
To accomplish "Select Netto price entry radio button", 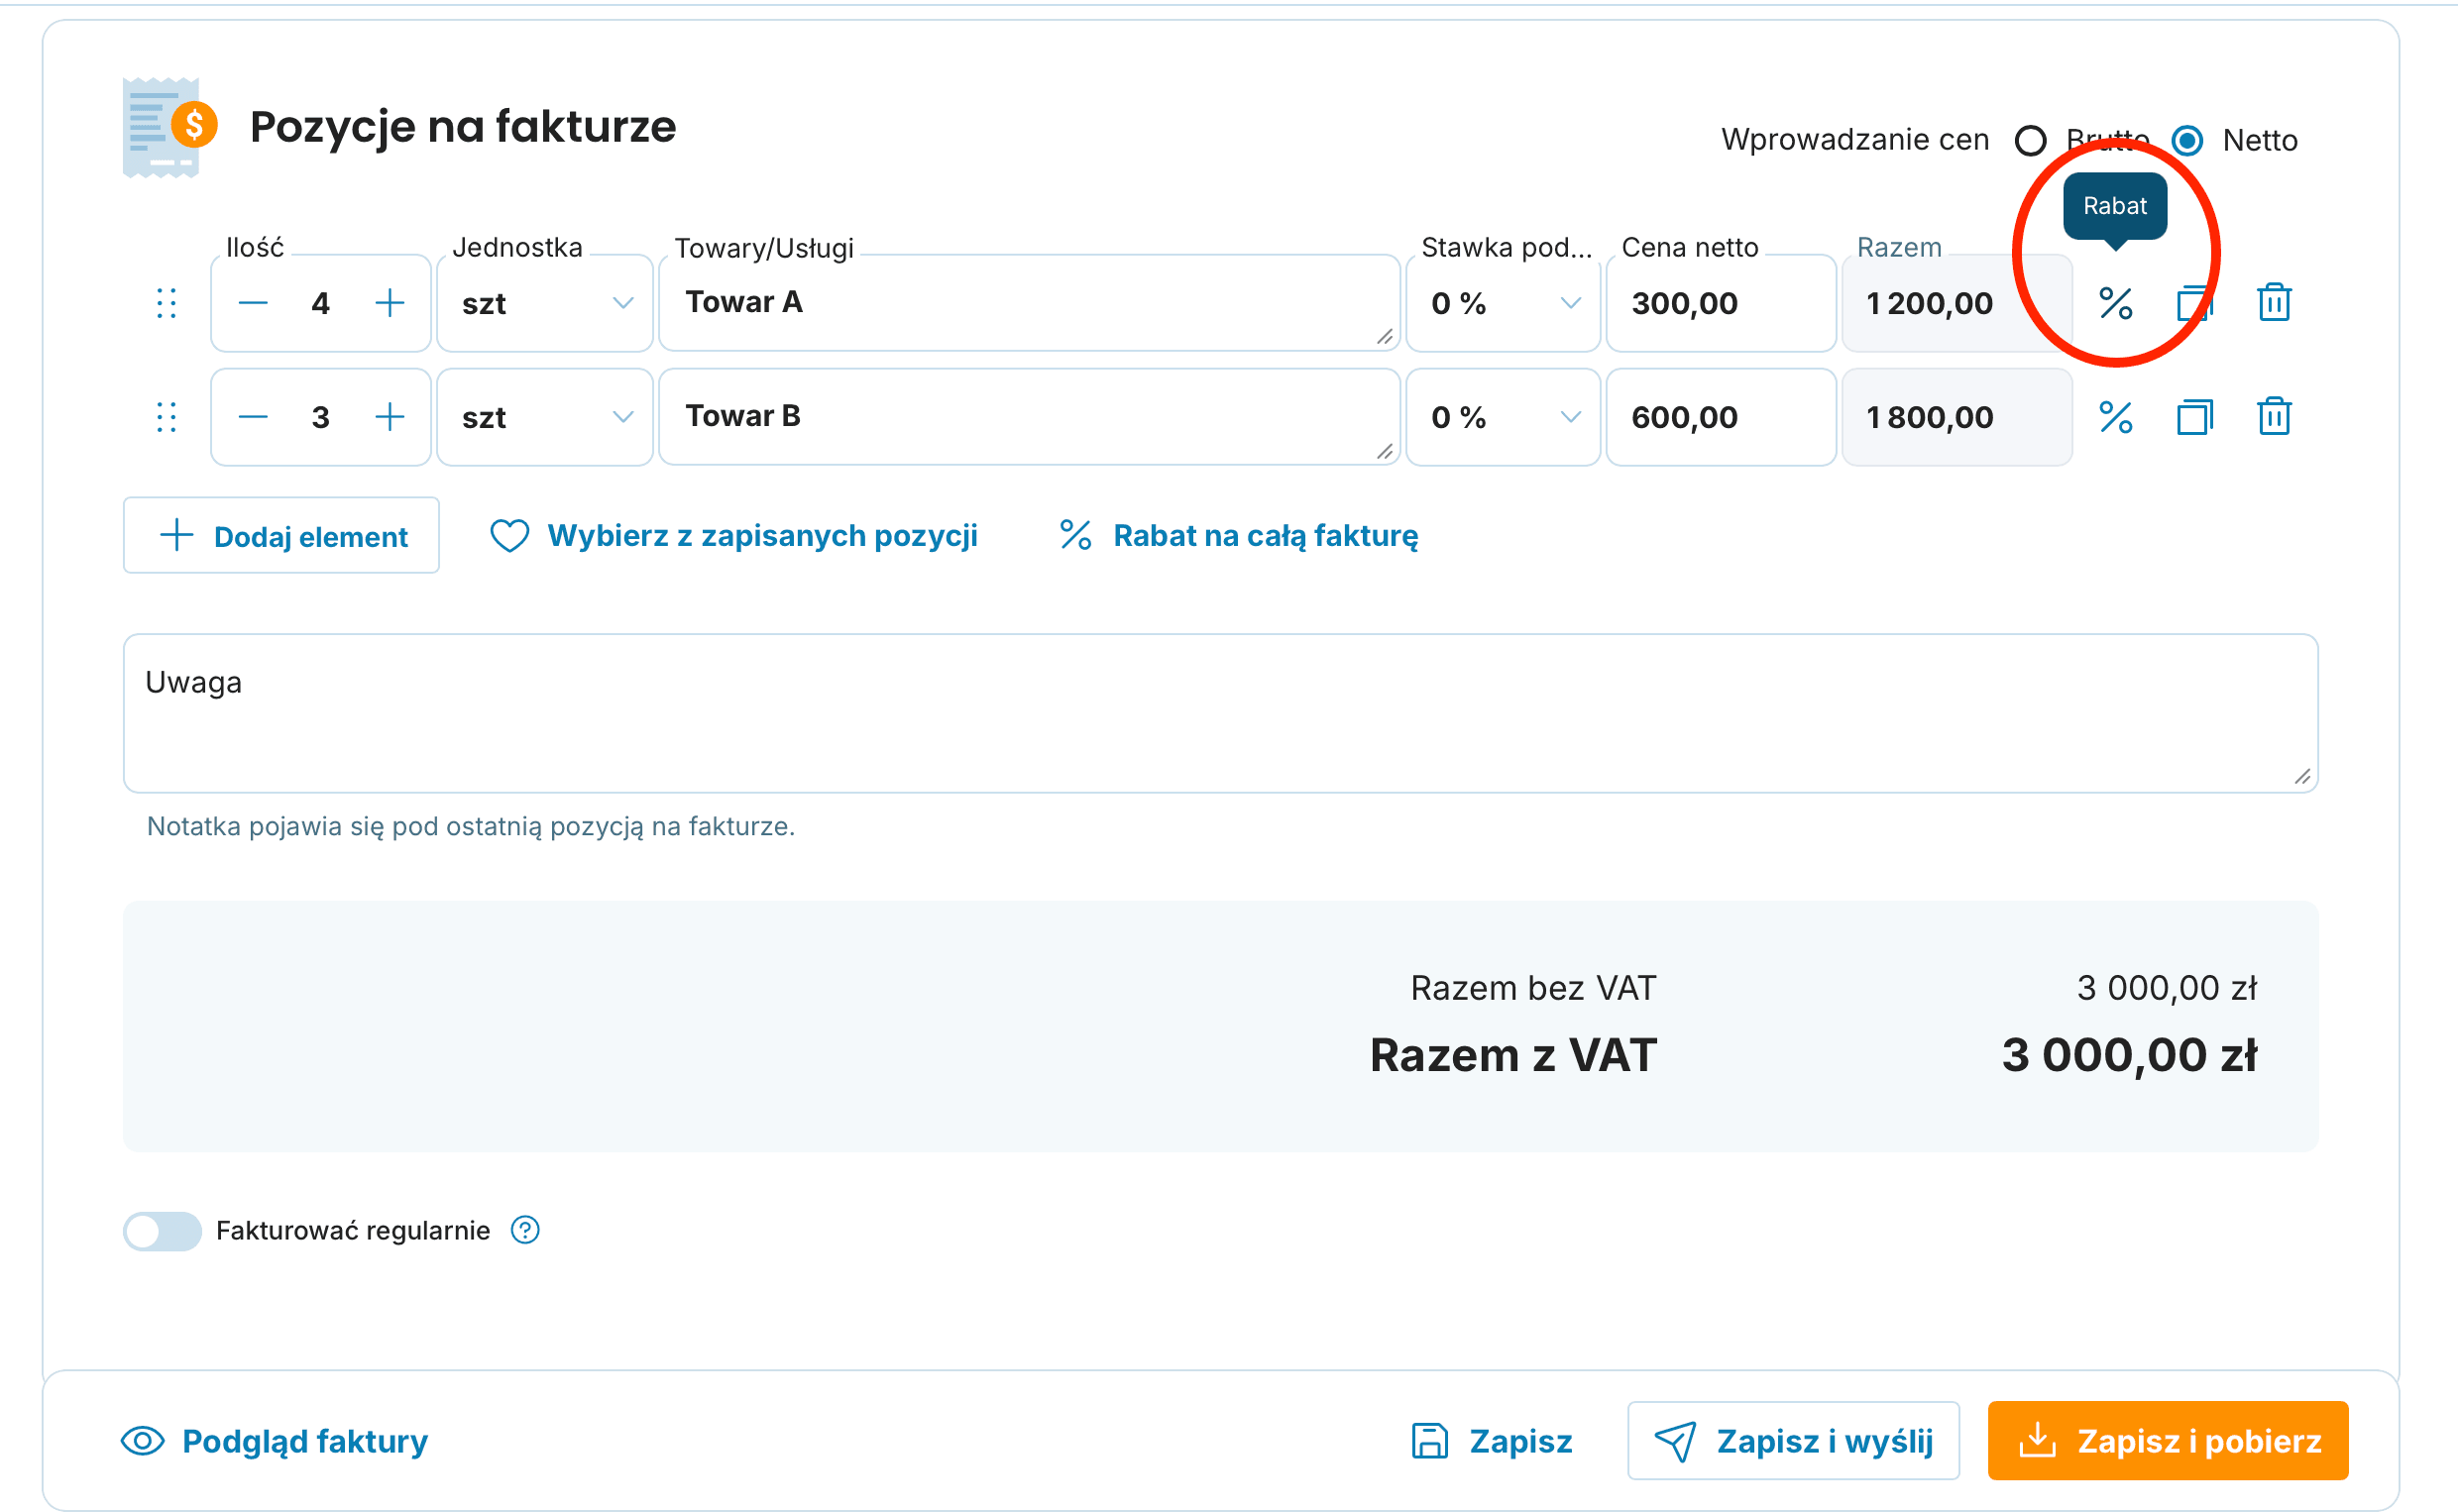I will point(2187,141).
